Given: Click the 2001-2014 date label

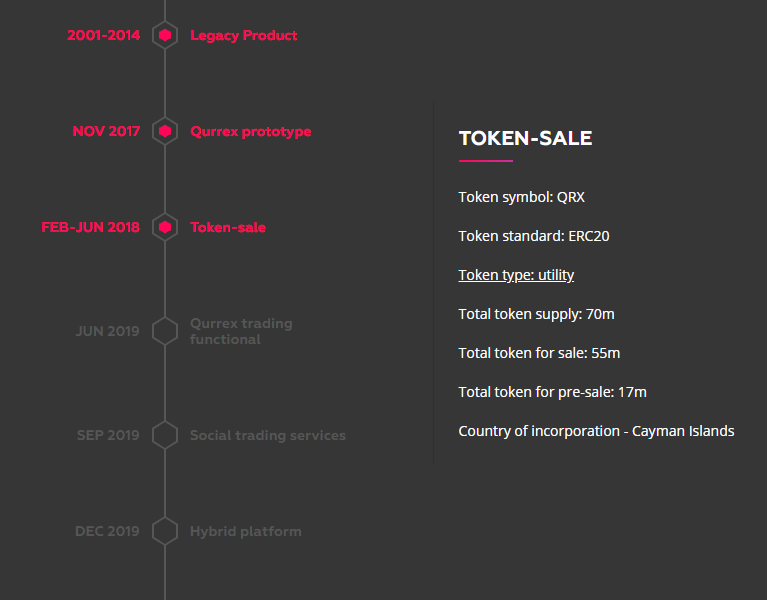Looking at the screenshot, I should coord(104,35).
